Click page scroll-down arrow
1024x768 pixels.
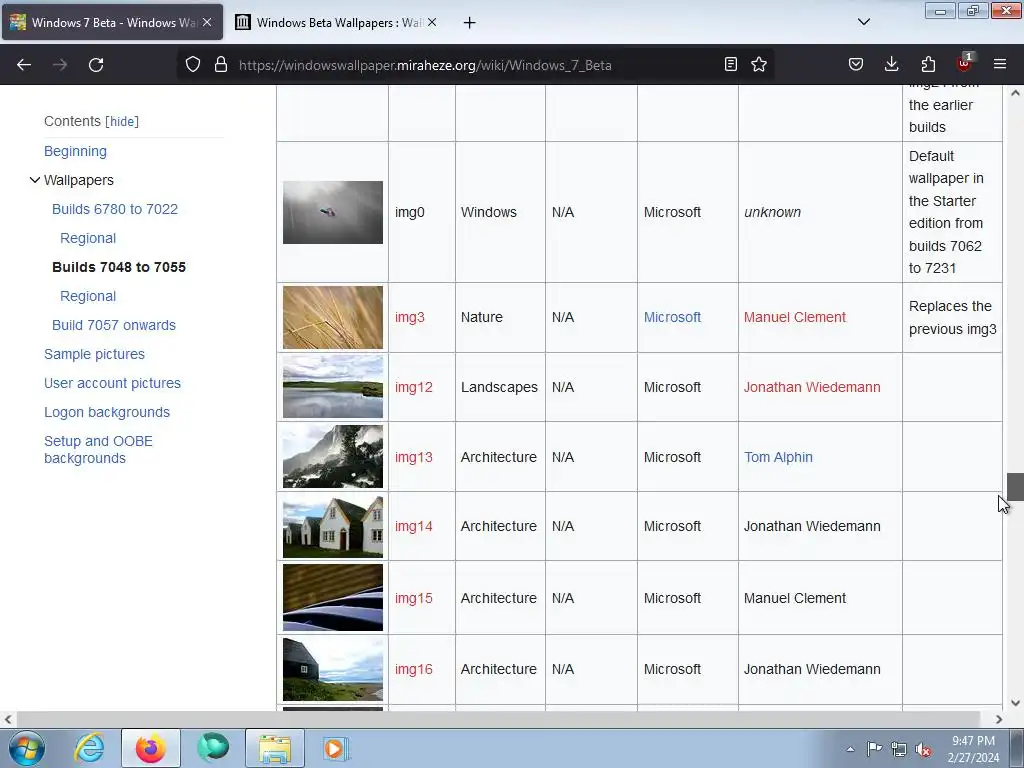click(x=1015, y=703)
